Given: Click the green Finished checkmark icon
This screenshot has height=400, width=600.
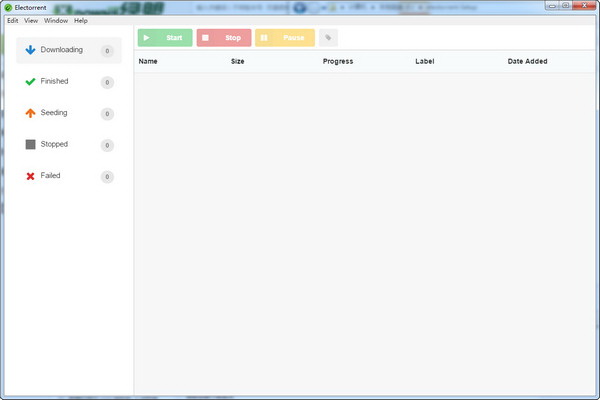Looking at the screenshot, I should (30, 81).
